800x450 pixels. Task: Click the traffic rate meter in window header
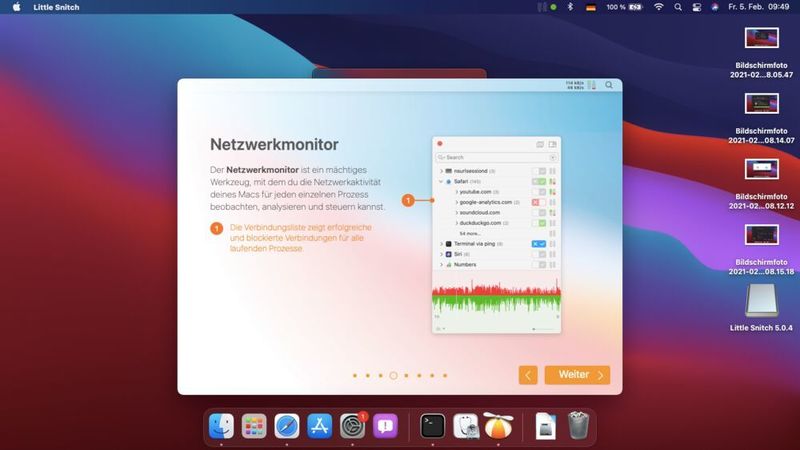[581, 85]
